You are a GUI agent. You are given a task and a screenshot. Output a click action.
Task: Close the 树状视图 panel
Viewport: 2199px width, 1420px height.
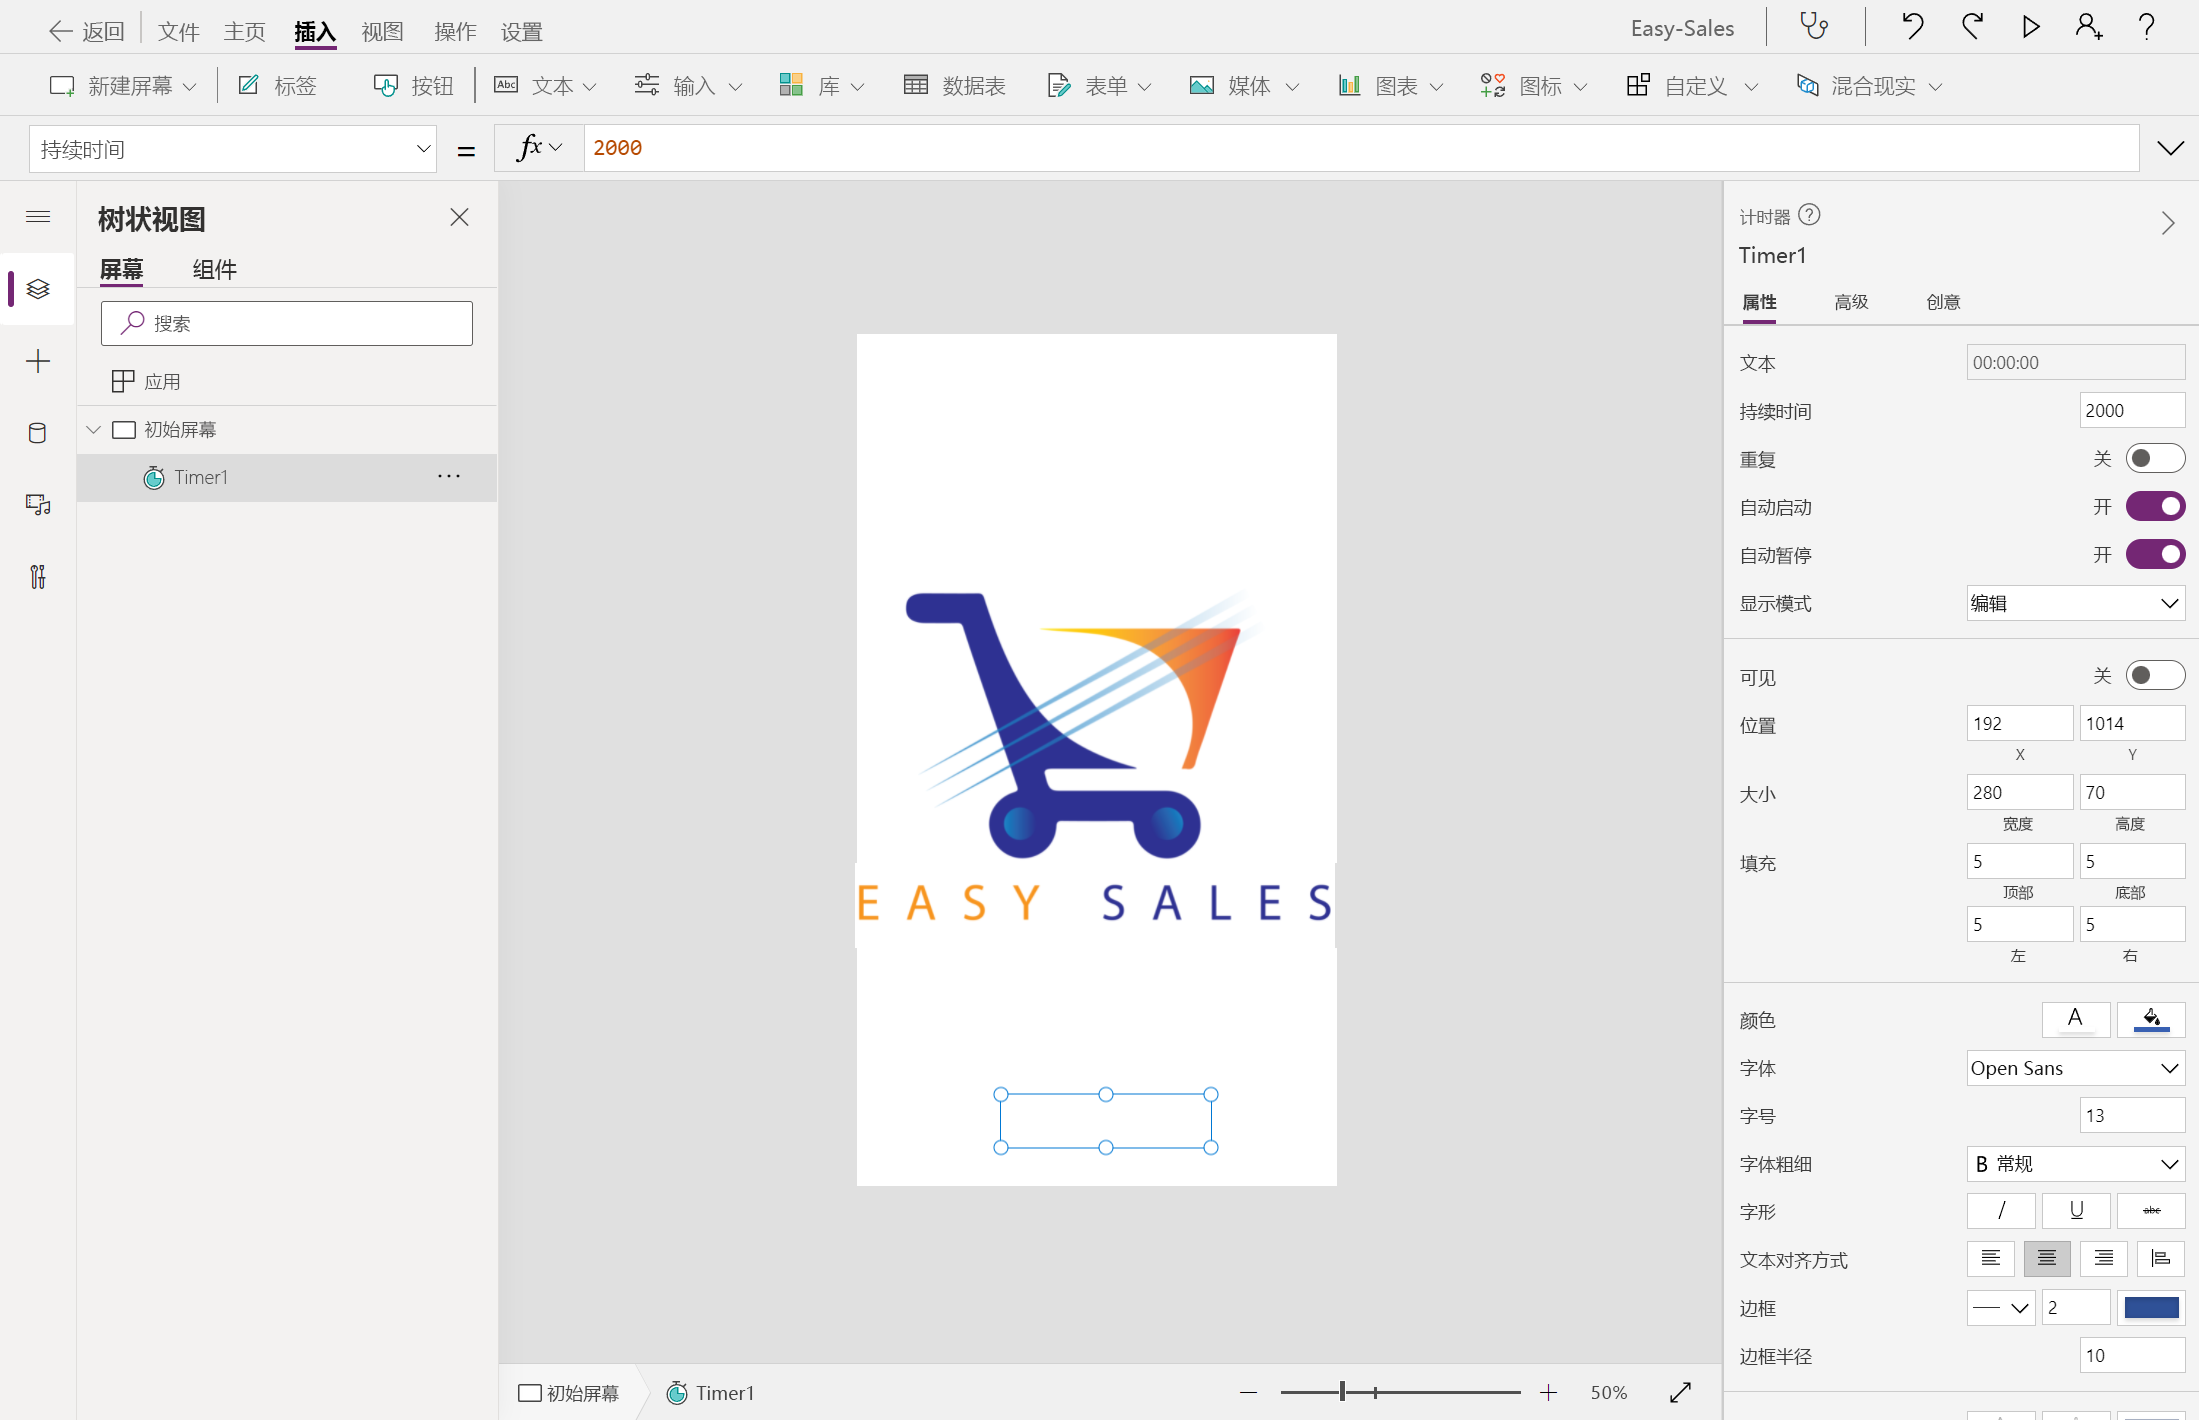point(459,217)
